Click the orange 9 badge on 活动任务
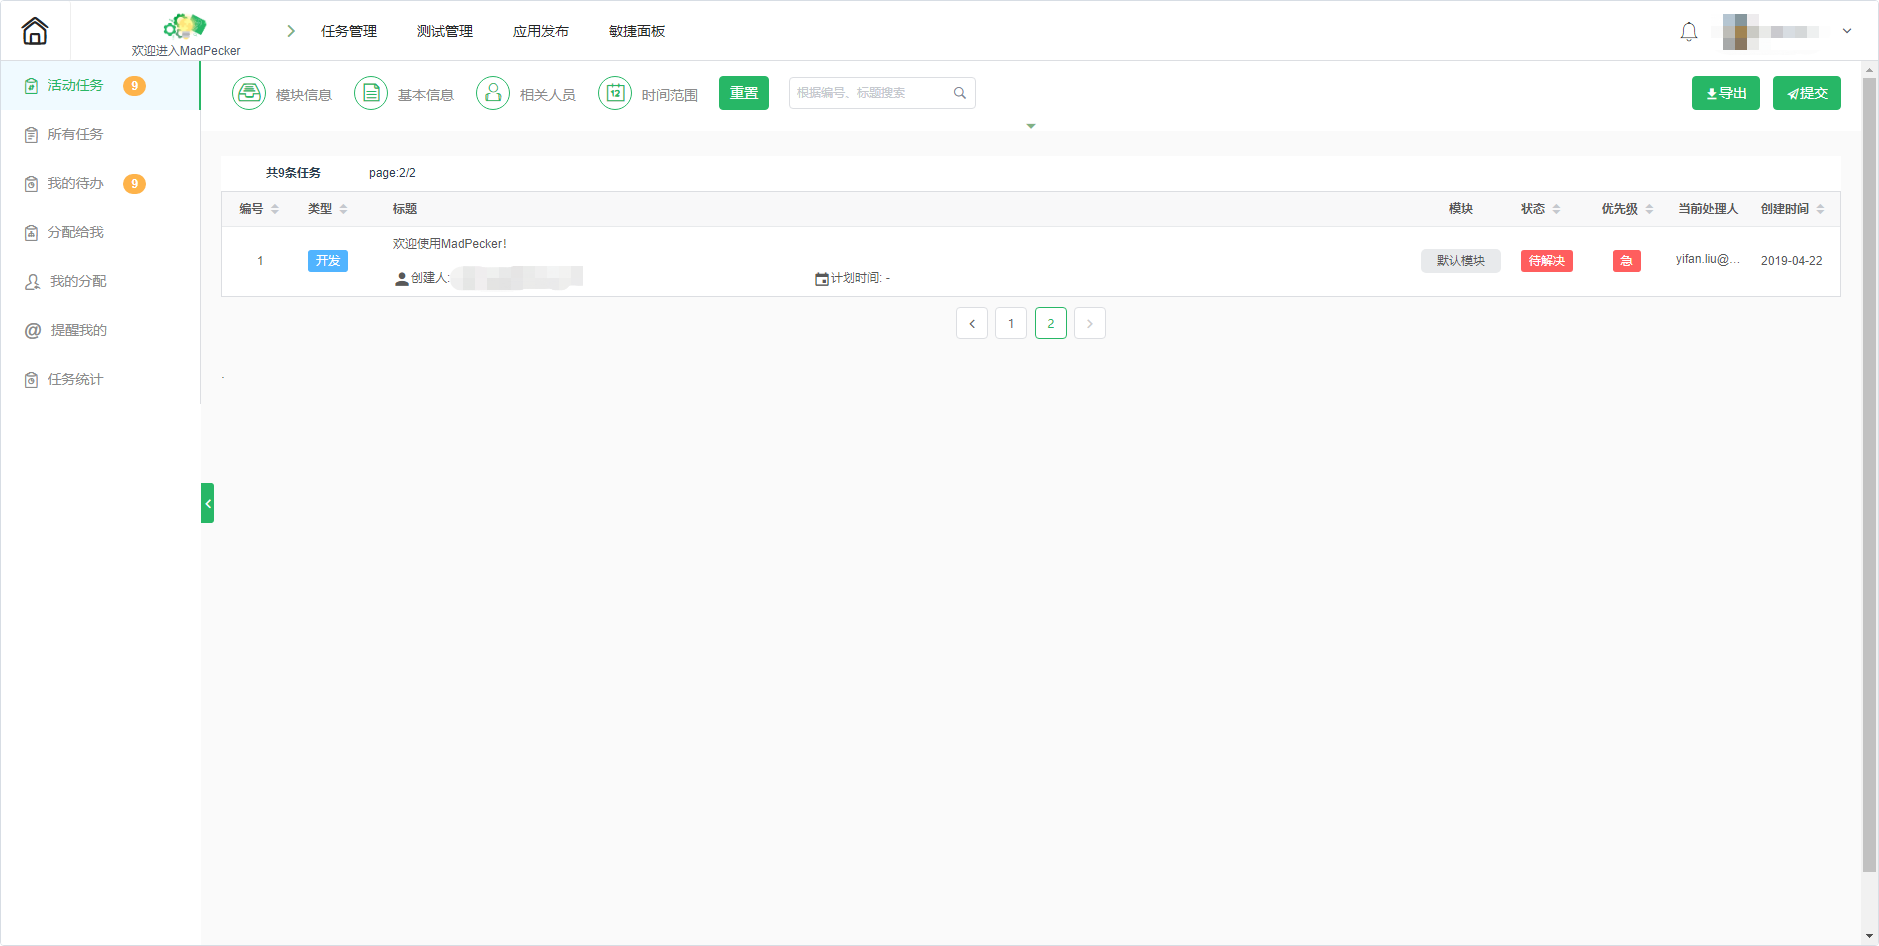The height and width of the screenshot is (946, 1879). click(134, 86)
